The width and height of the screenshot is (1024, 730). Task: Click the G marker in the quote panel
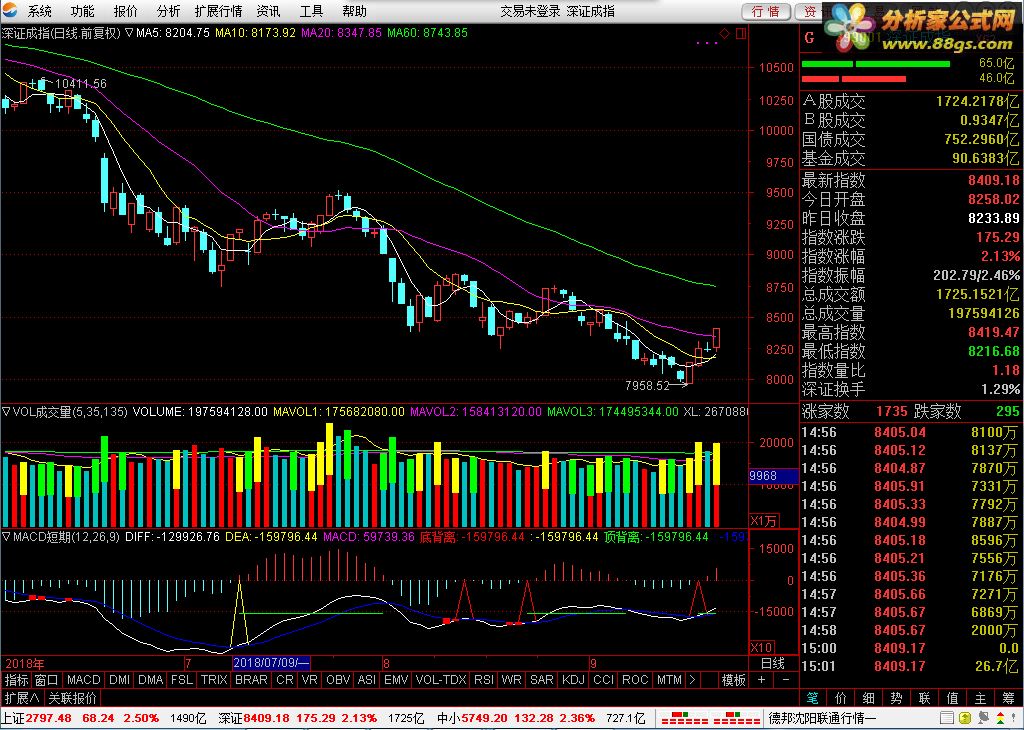(810, 39)
